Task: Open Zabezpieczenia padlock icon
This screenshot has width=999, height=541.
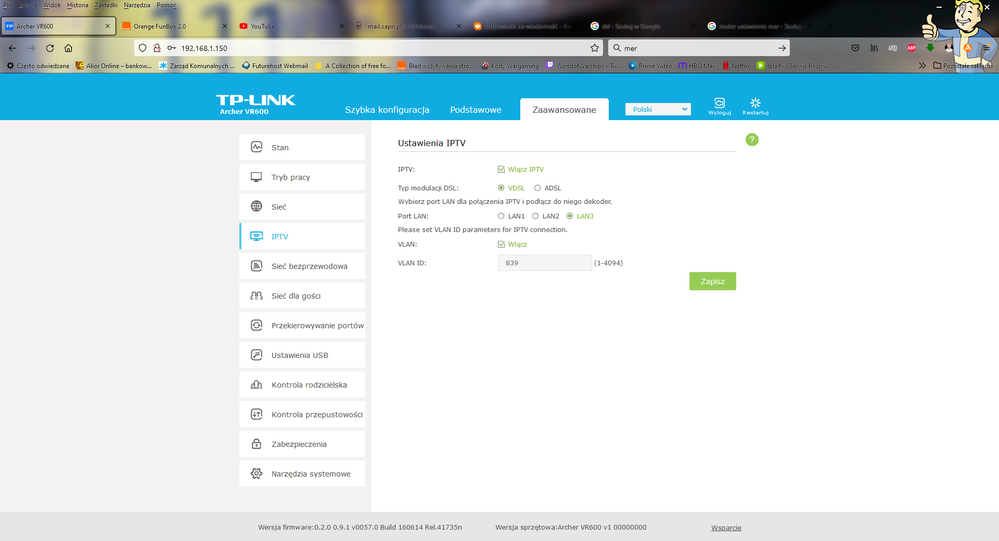Action: tap(256, 444)
